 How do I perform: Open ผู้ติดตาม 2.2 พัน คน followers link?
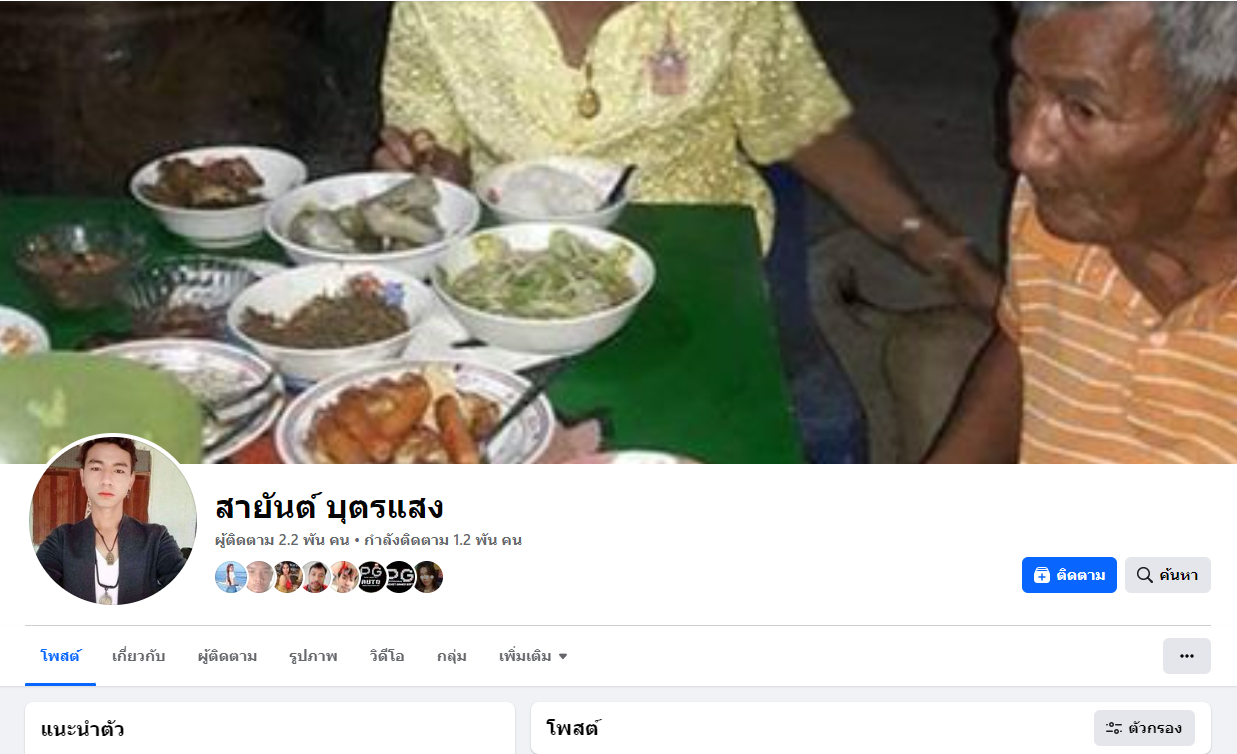click(x=282, y=540)
